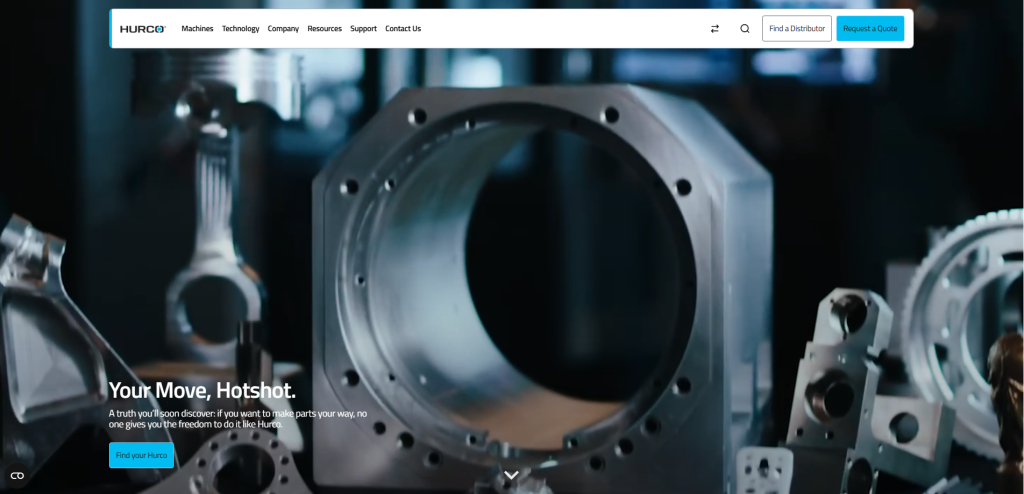Open the Machines menu

(x=197, y=29)
